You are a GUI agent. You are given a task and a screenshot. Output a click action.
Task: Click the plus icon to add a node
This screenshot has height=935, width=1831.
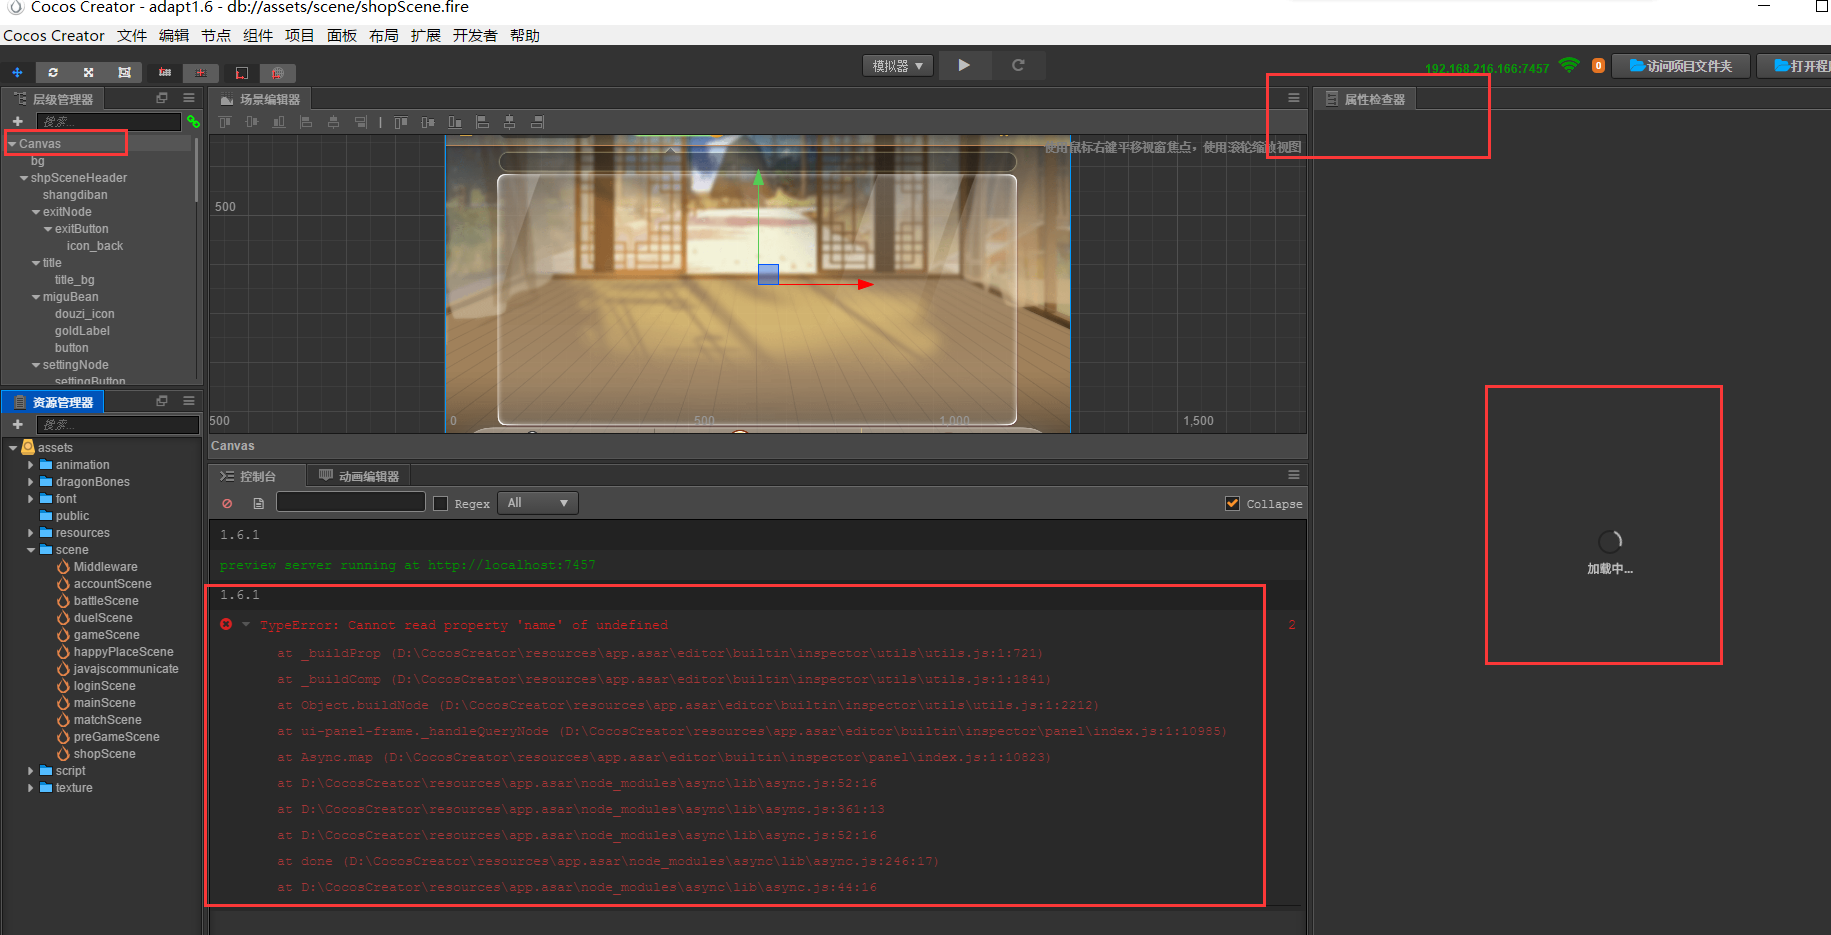17,121
